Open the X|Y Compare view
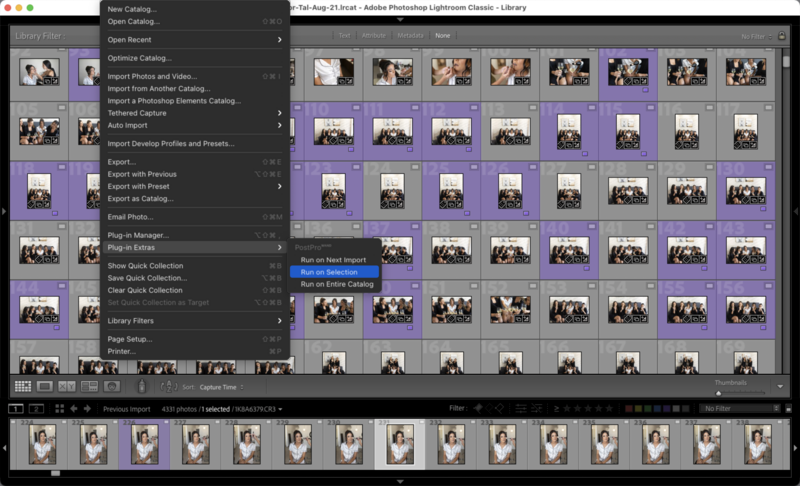 tap(67, 387)
